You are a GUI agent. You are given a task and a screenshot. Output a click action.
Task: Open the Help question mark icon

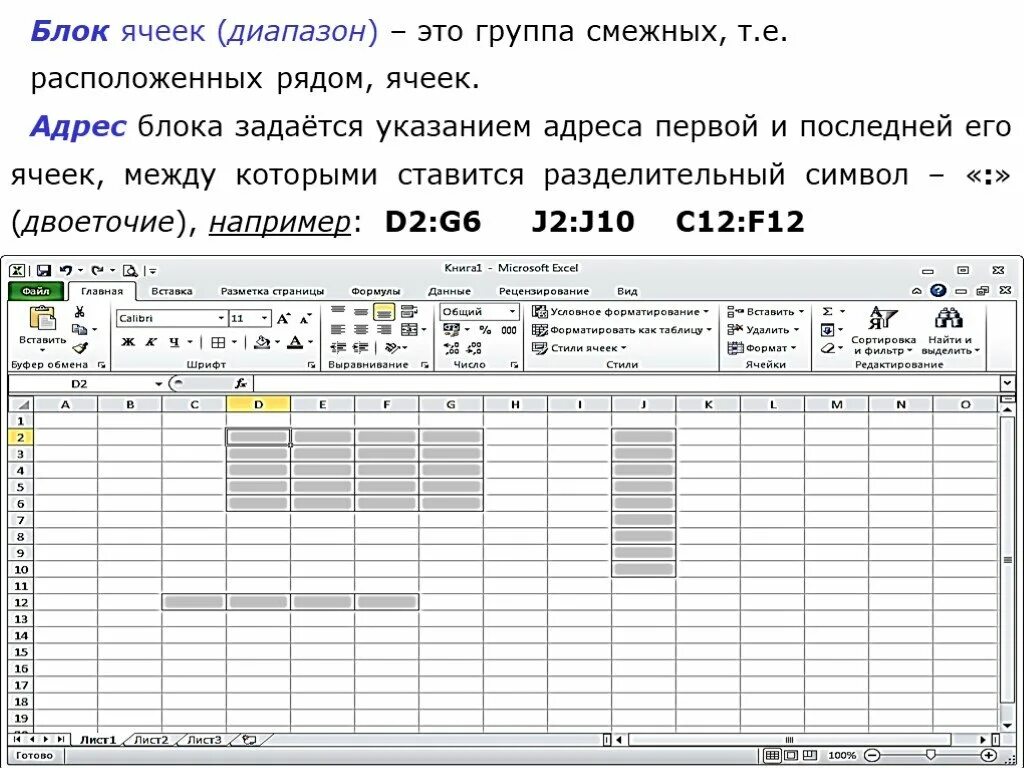pyautogui.click(x=938, y=291)
